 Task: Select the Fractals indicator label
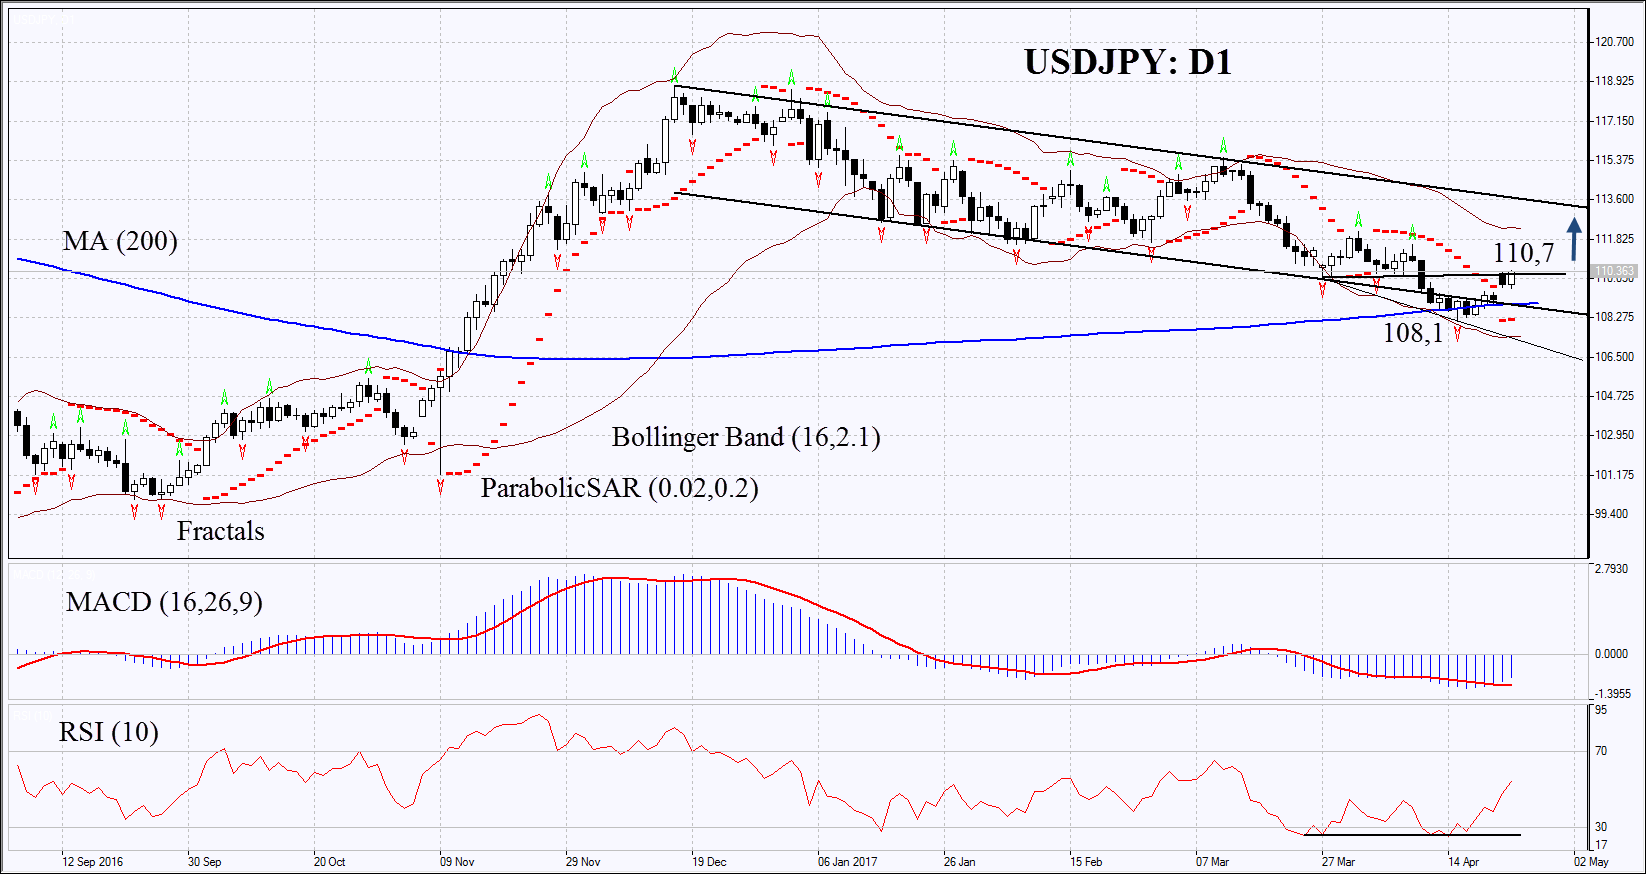pyautogui.click(x=220, y=531)
